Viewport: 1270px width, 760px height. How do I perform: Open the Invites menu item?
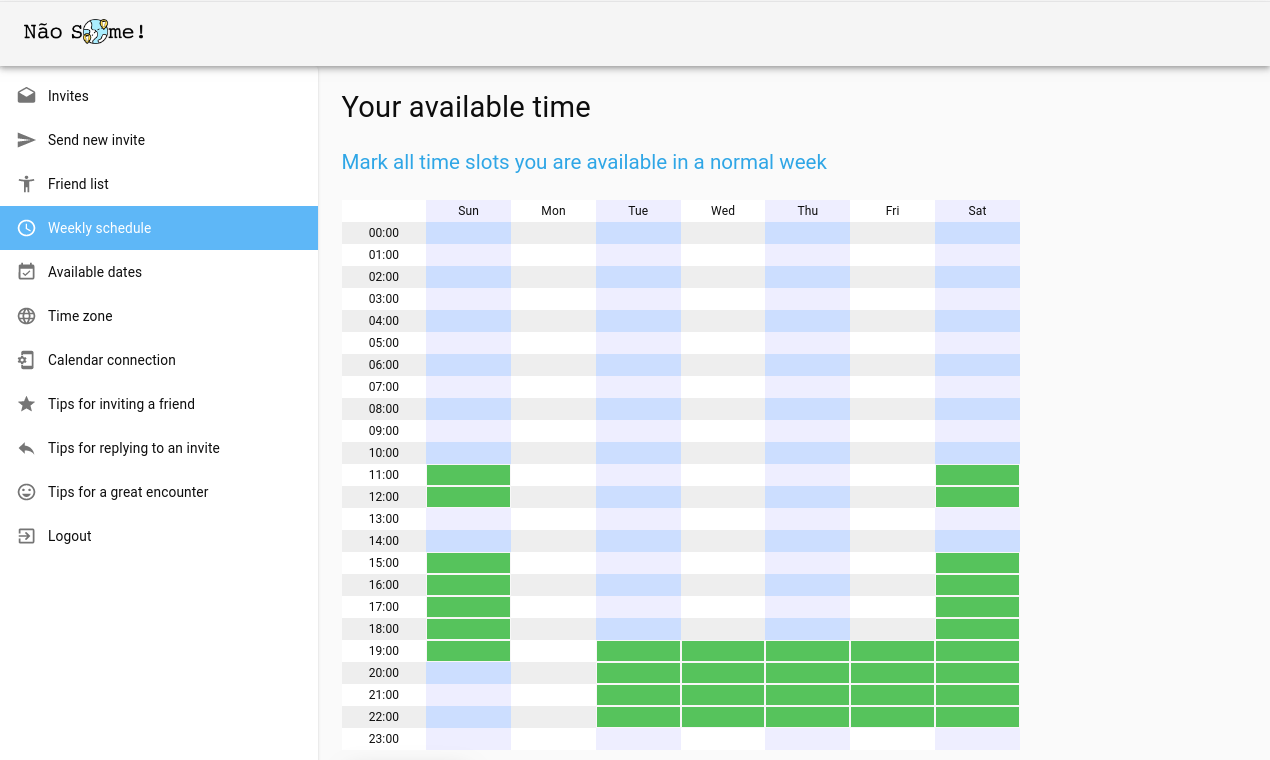159,96
